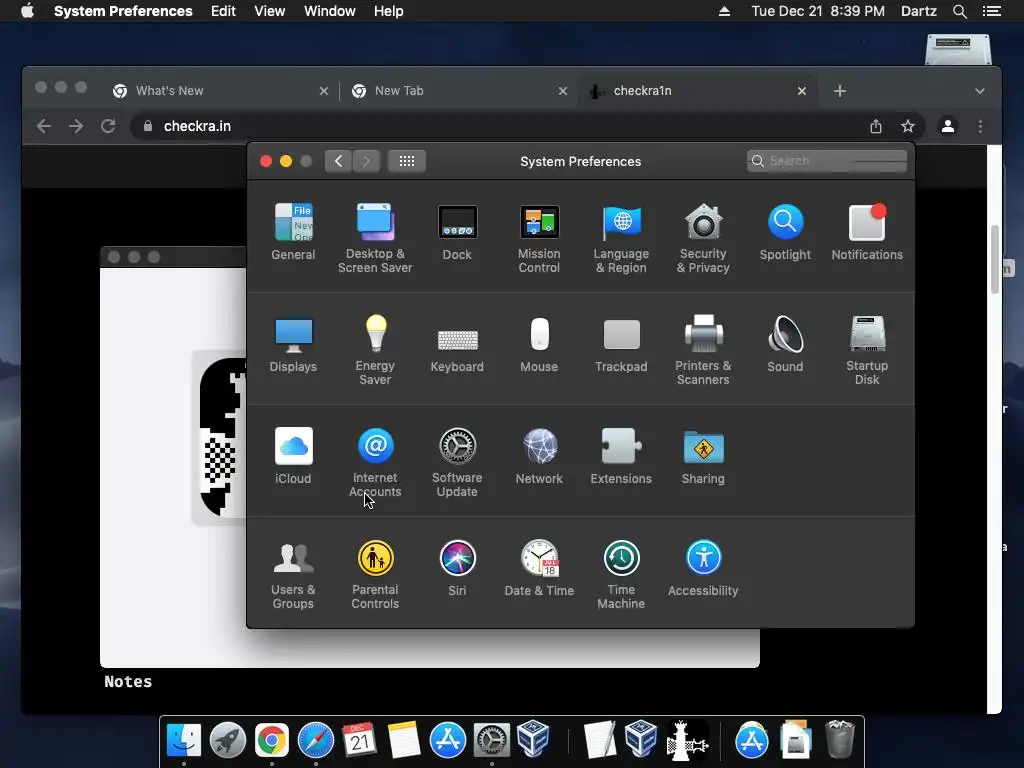This screenshot has width=1024, height=768.
Task: Open Desktop & Screen Saver preferences
Action: coord(375,238)
